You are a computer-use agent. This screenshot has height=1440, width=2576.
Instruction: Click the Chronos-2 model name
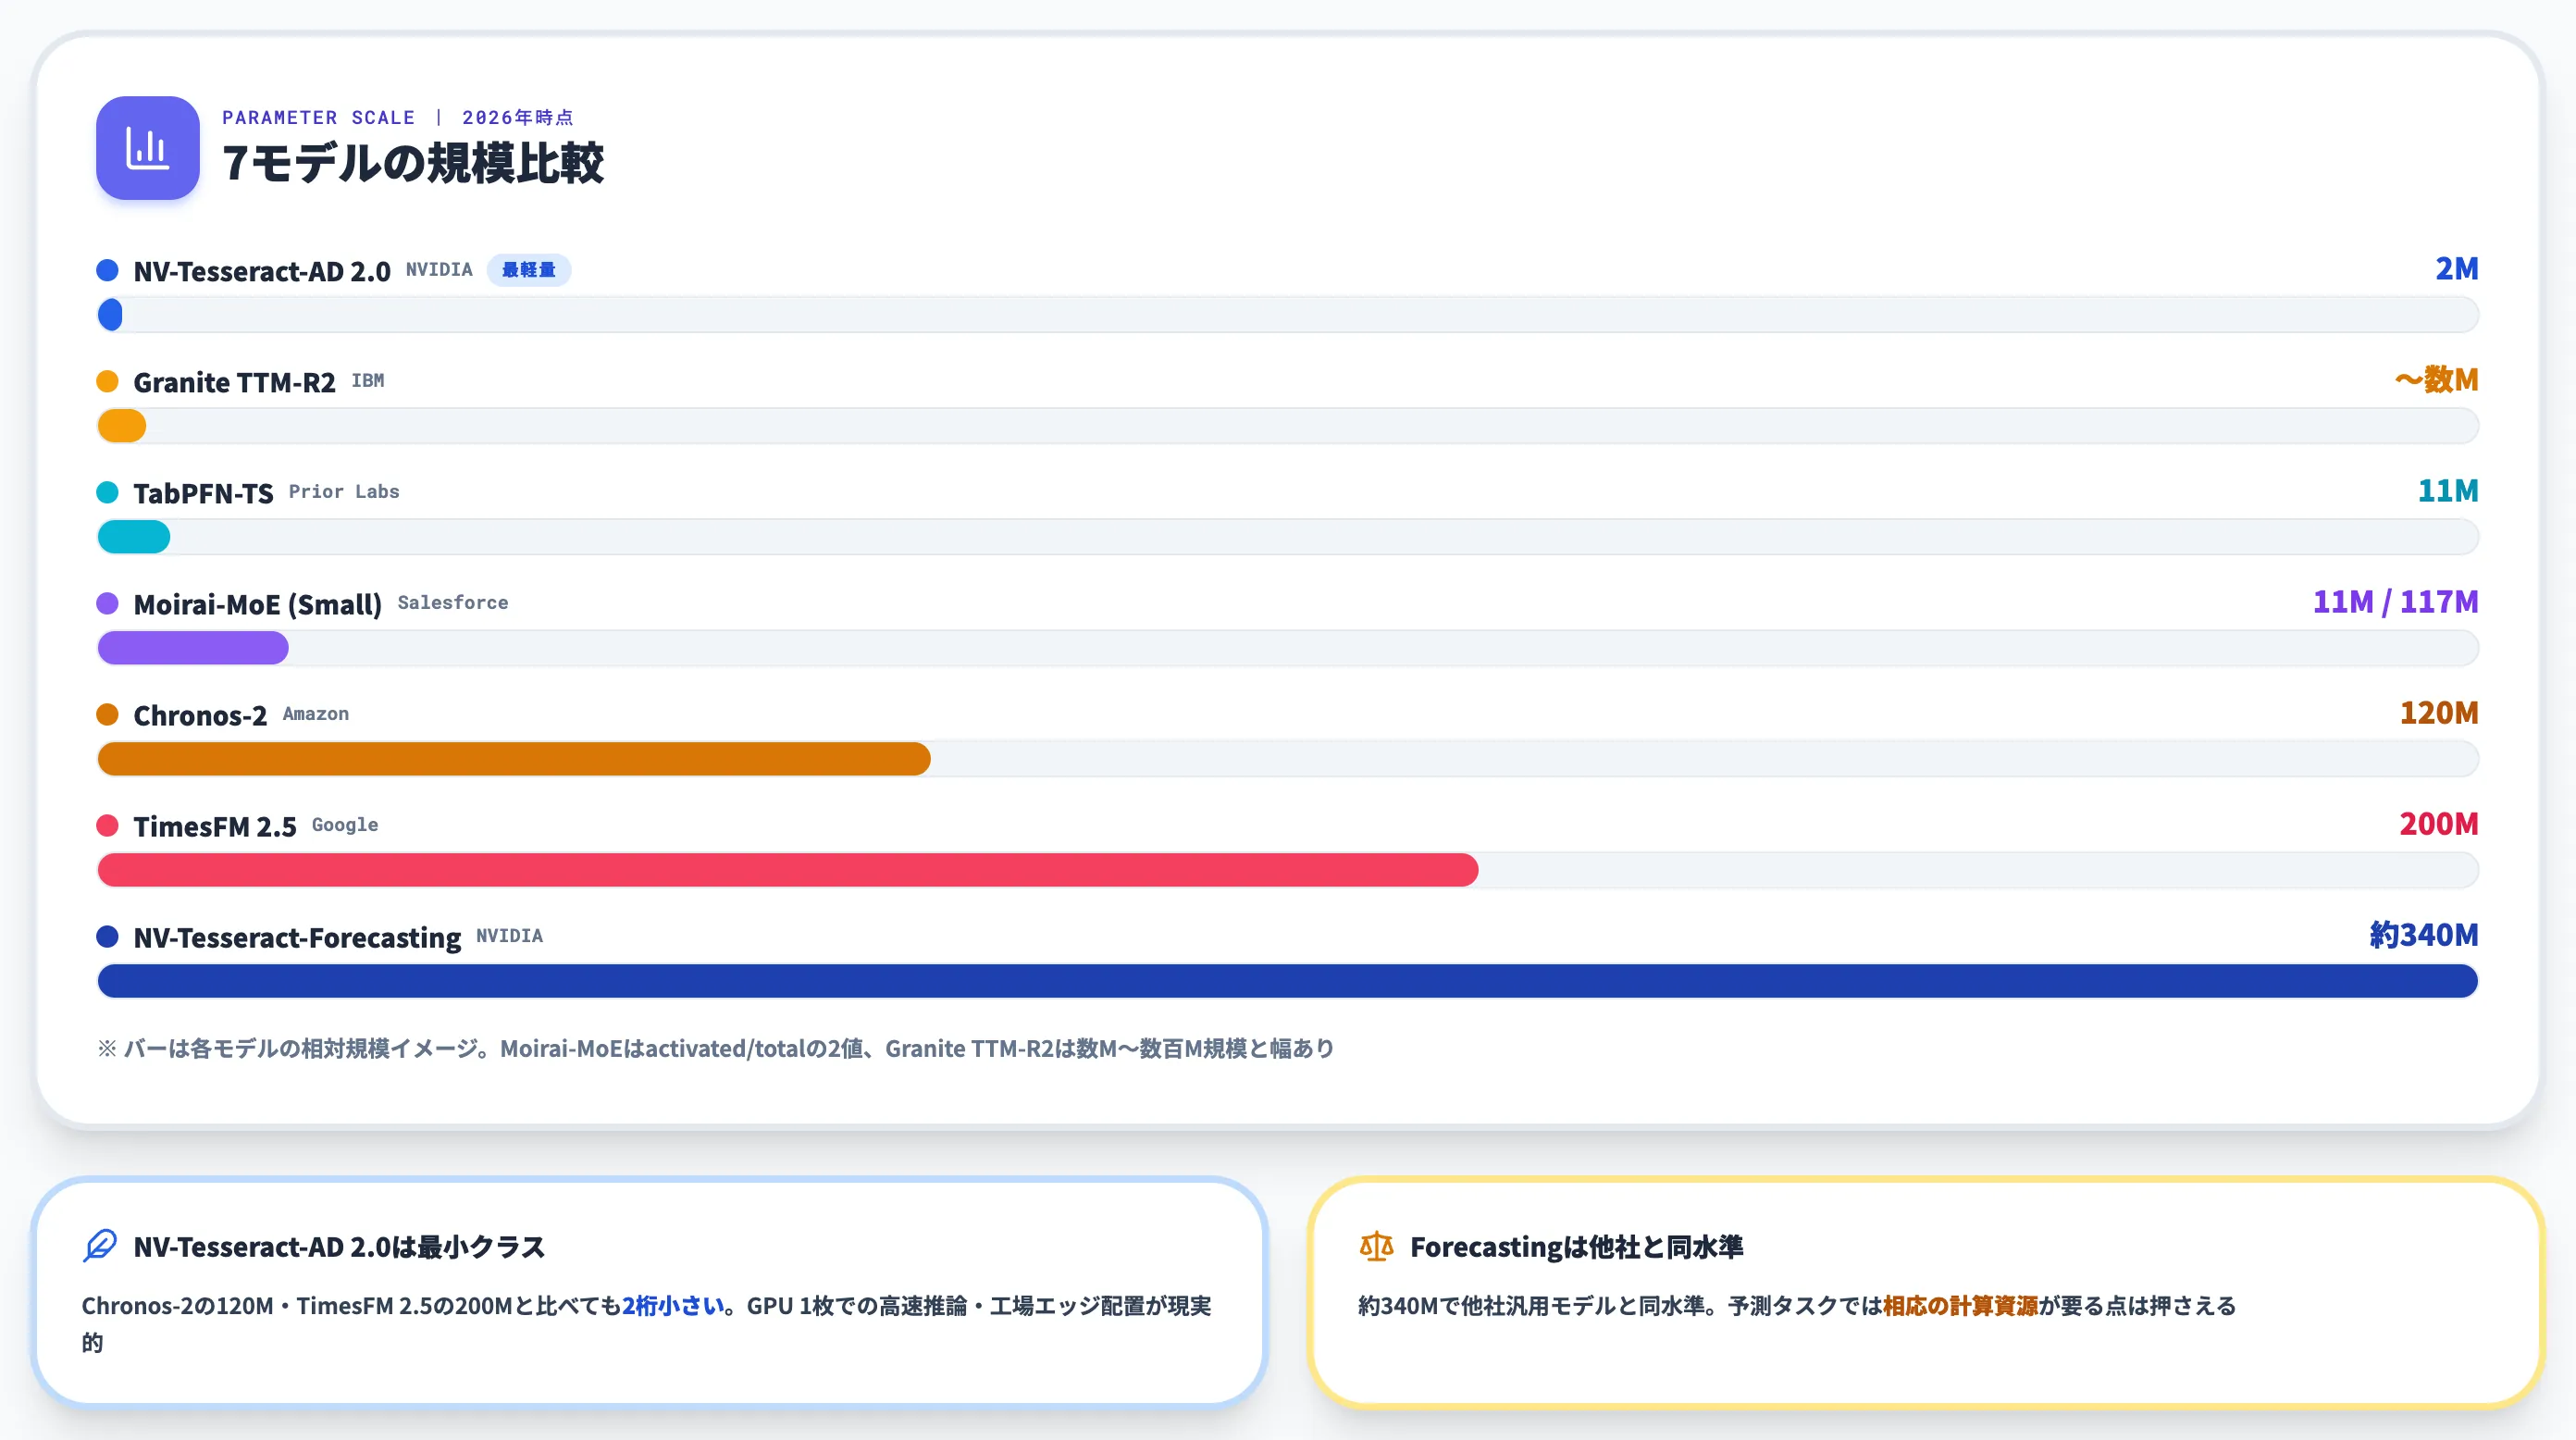click(x=200, y=715)
